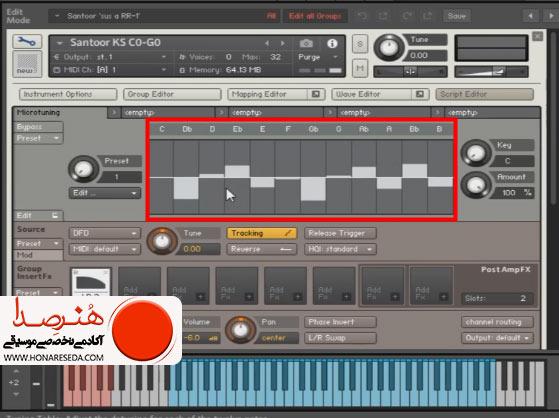The image size is (559, 418).
Task: Expand the Output default dropdown
Action: click(x=497, y=338)
